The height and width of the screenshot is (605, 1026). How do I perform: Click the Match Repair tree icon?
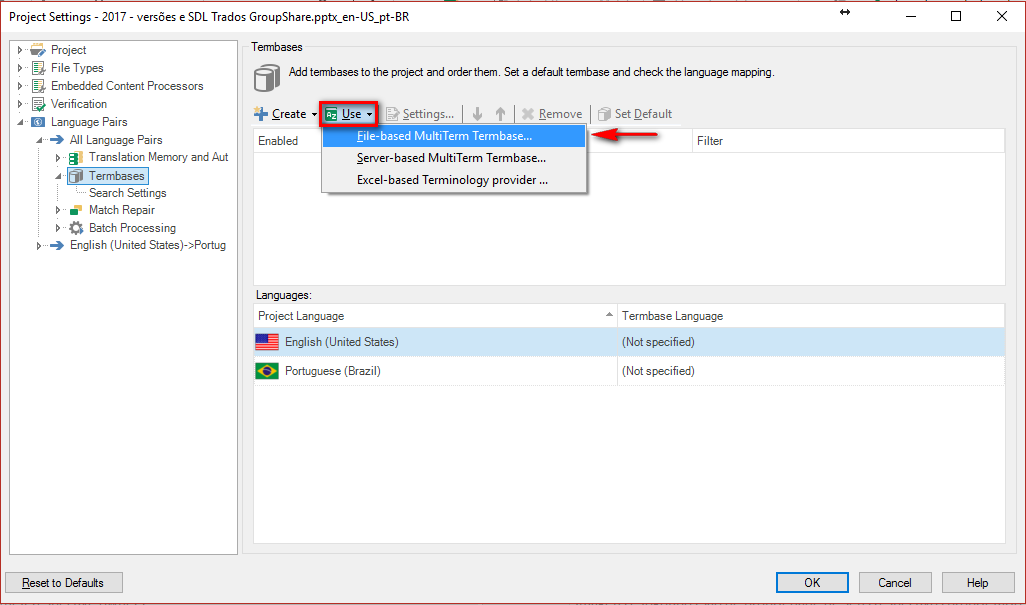(x=77, y=210)
